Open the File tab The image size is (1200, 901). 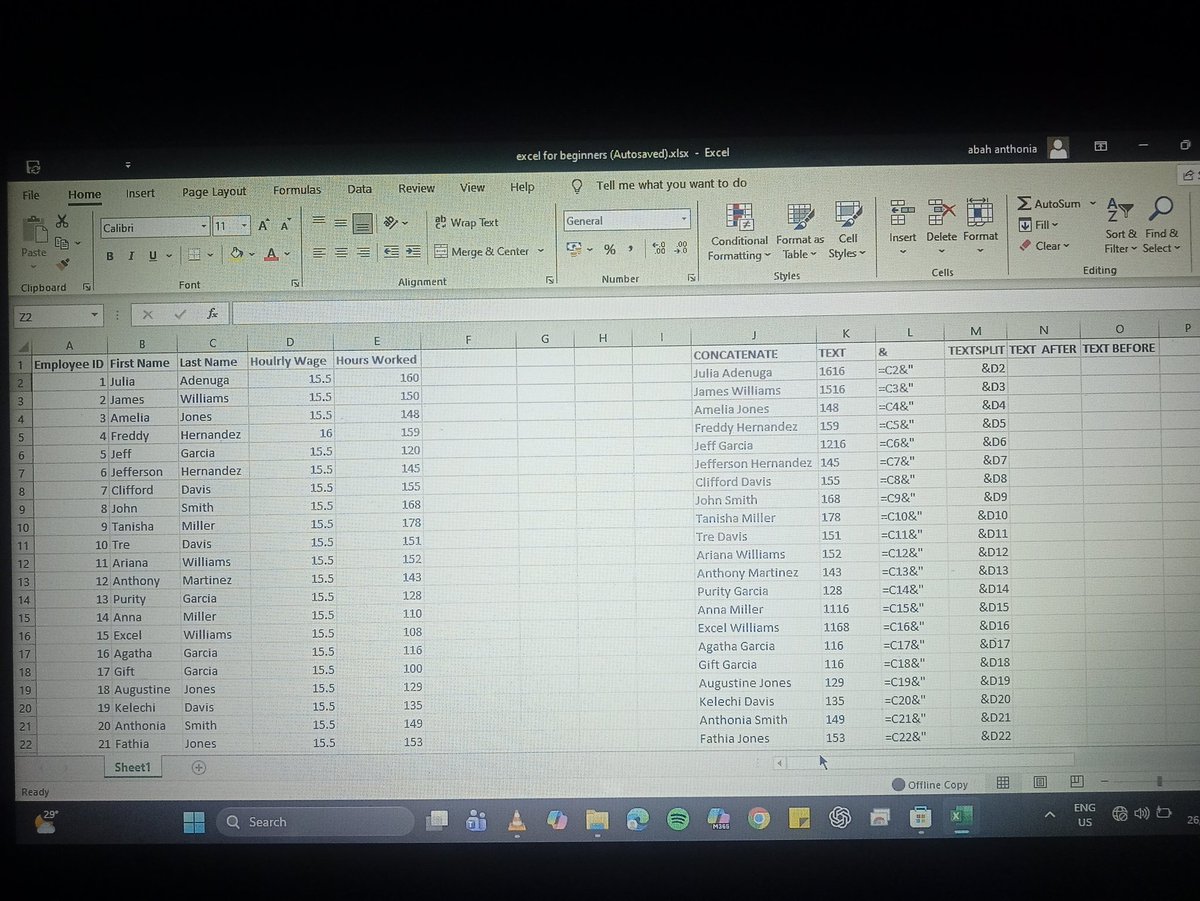click(x=31, y=196)
